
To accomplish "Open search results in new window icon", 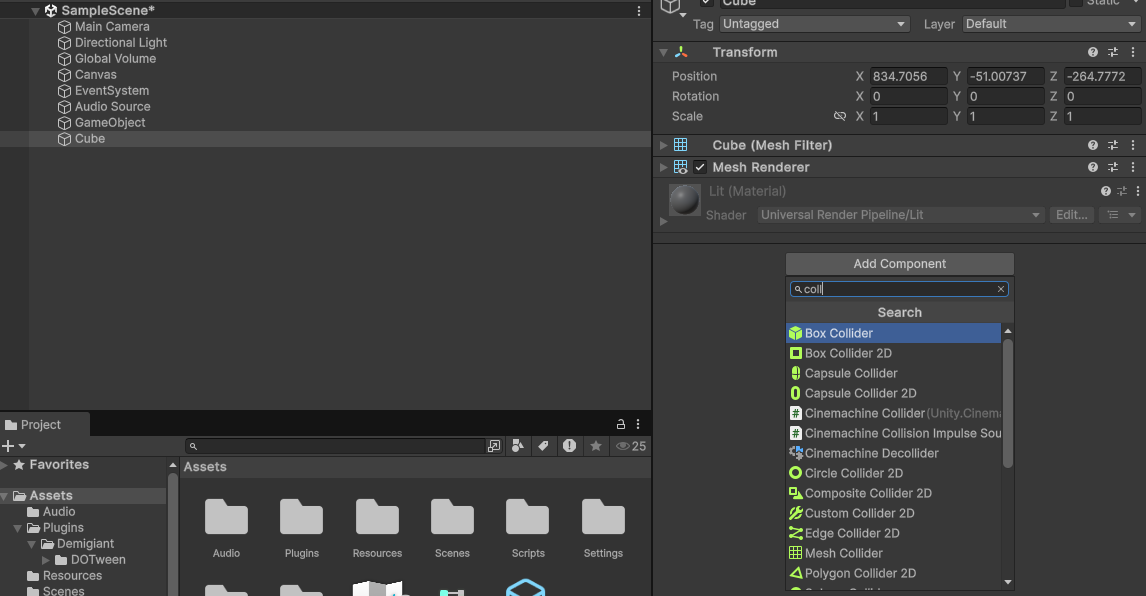I will coord(494,446).
